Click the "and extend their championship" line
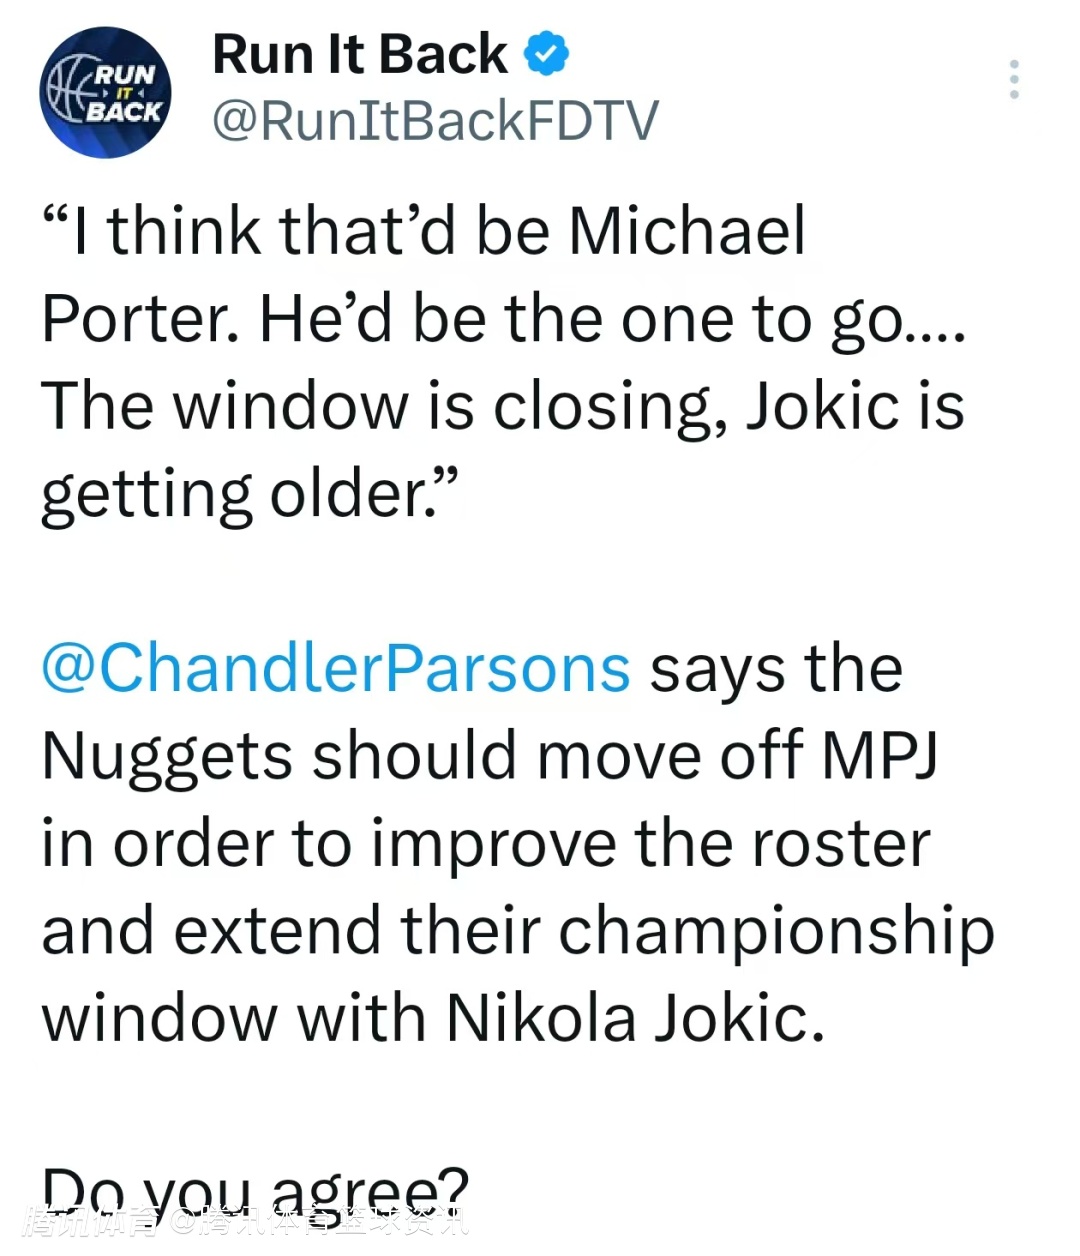The image size is (1080, 1256). pyautogui.click(x=517, y=931)
